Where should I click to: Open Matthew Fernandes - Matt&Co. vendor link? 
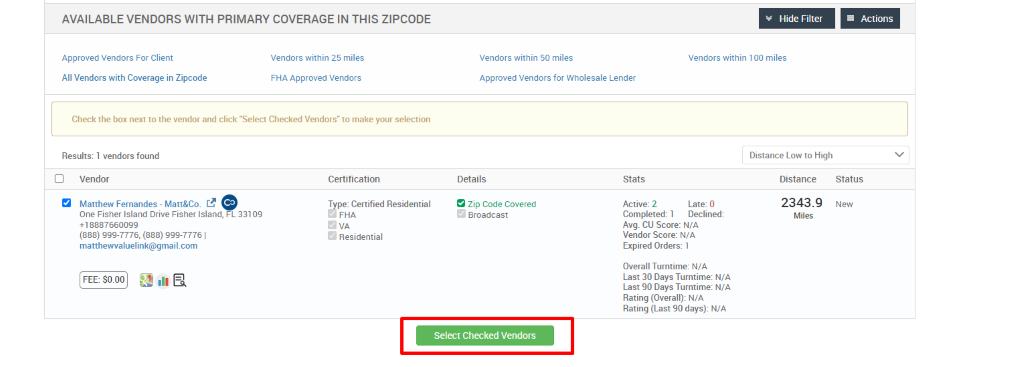point(140,204)
